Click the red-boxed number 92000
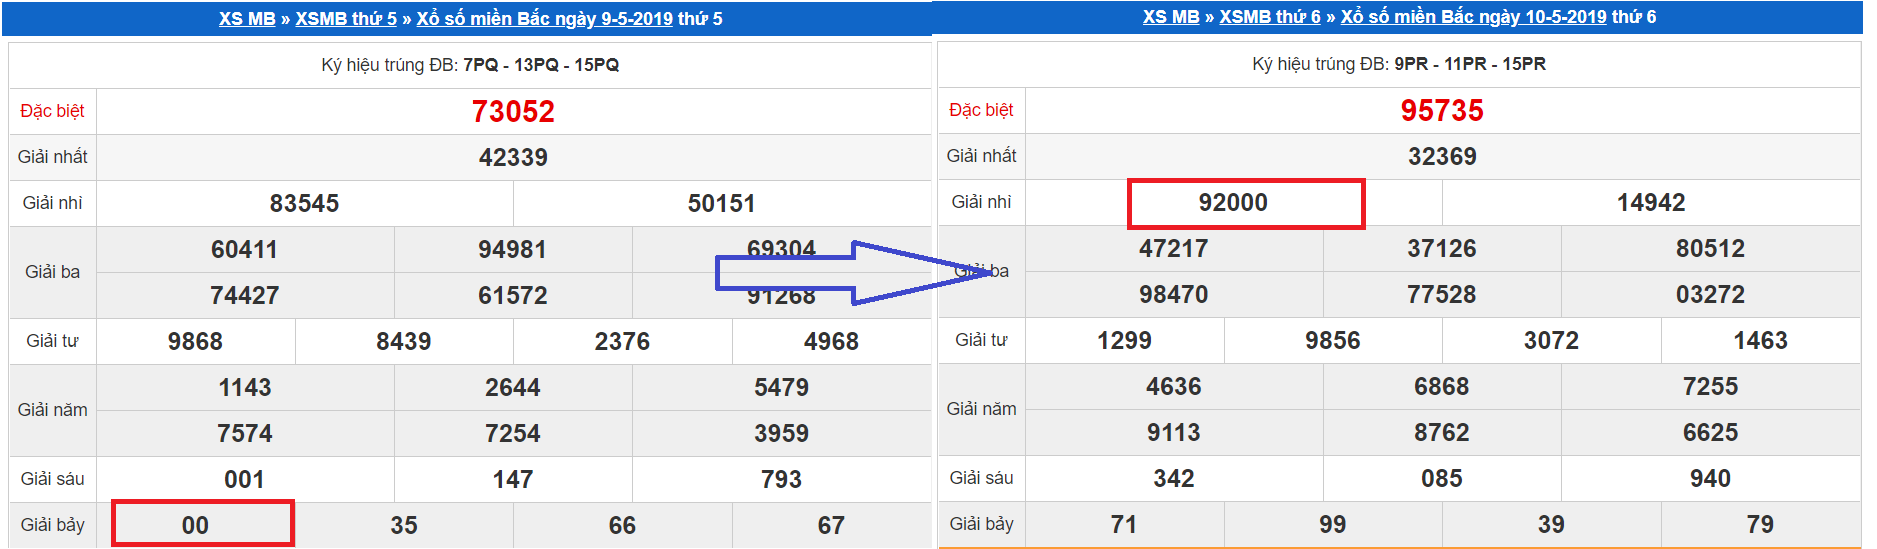This screenshot has width=1877, height=549. point(1233,203)
